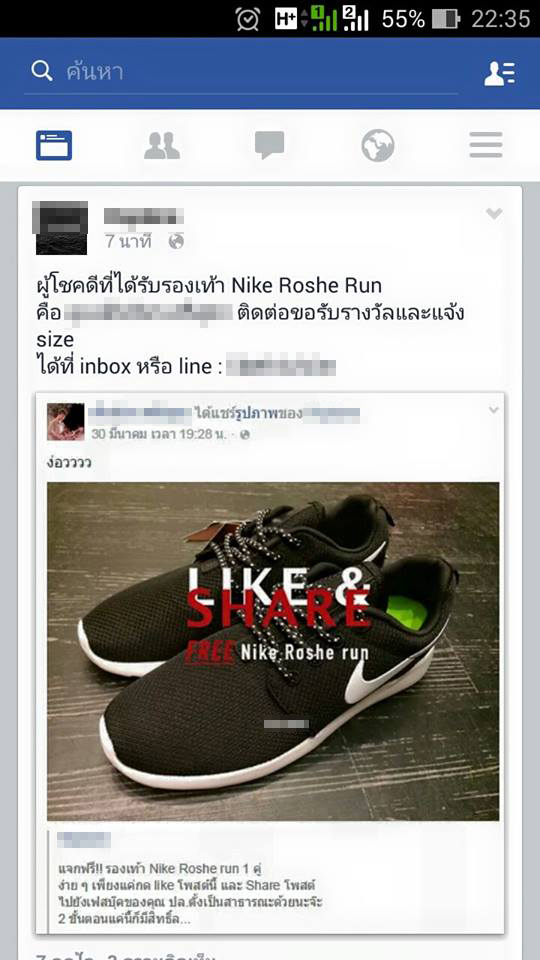The image size is (540, 960).
Task: Open the friend requests tab icon
Action: pos(162,146)
